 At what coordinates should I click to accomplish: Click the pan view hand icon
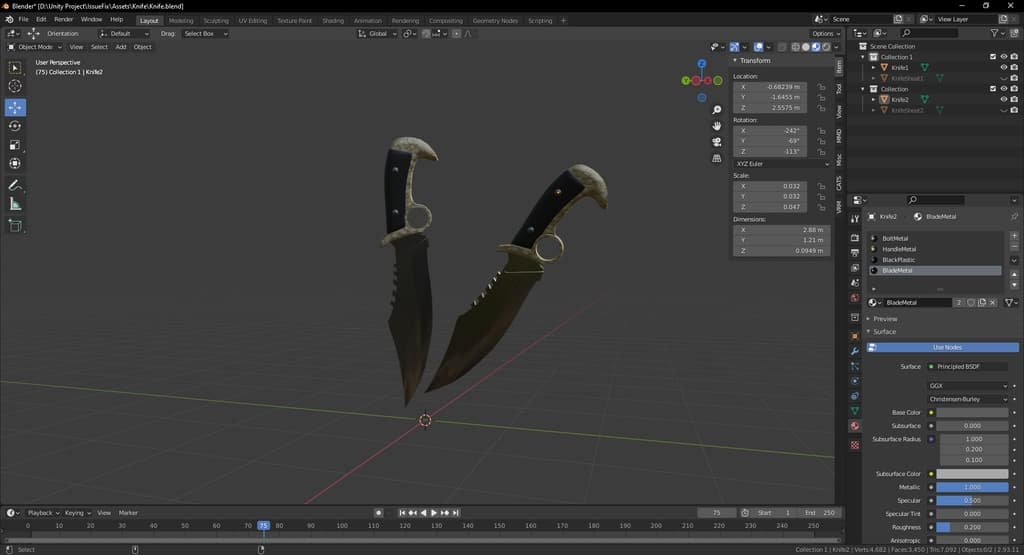point(717,126)
